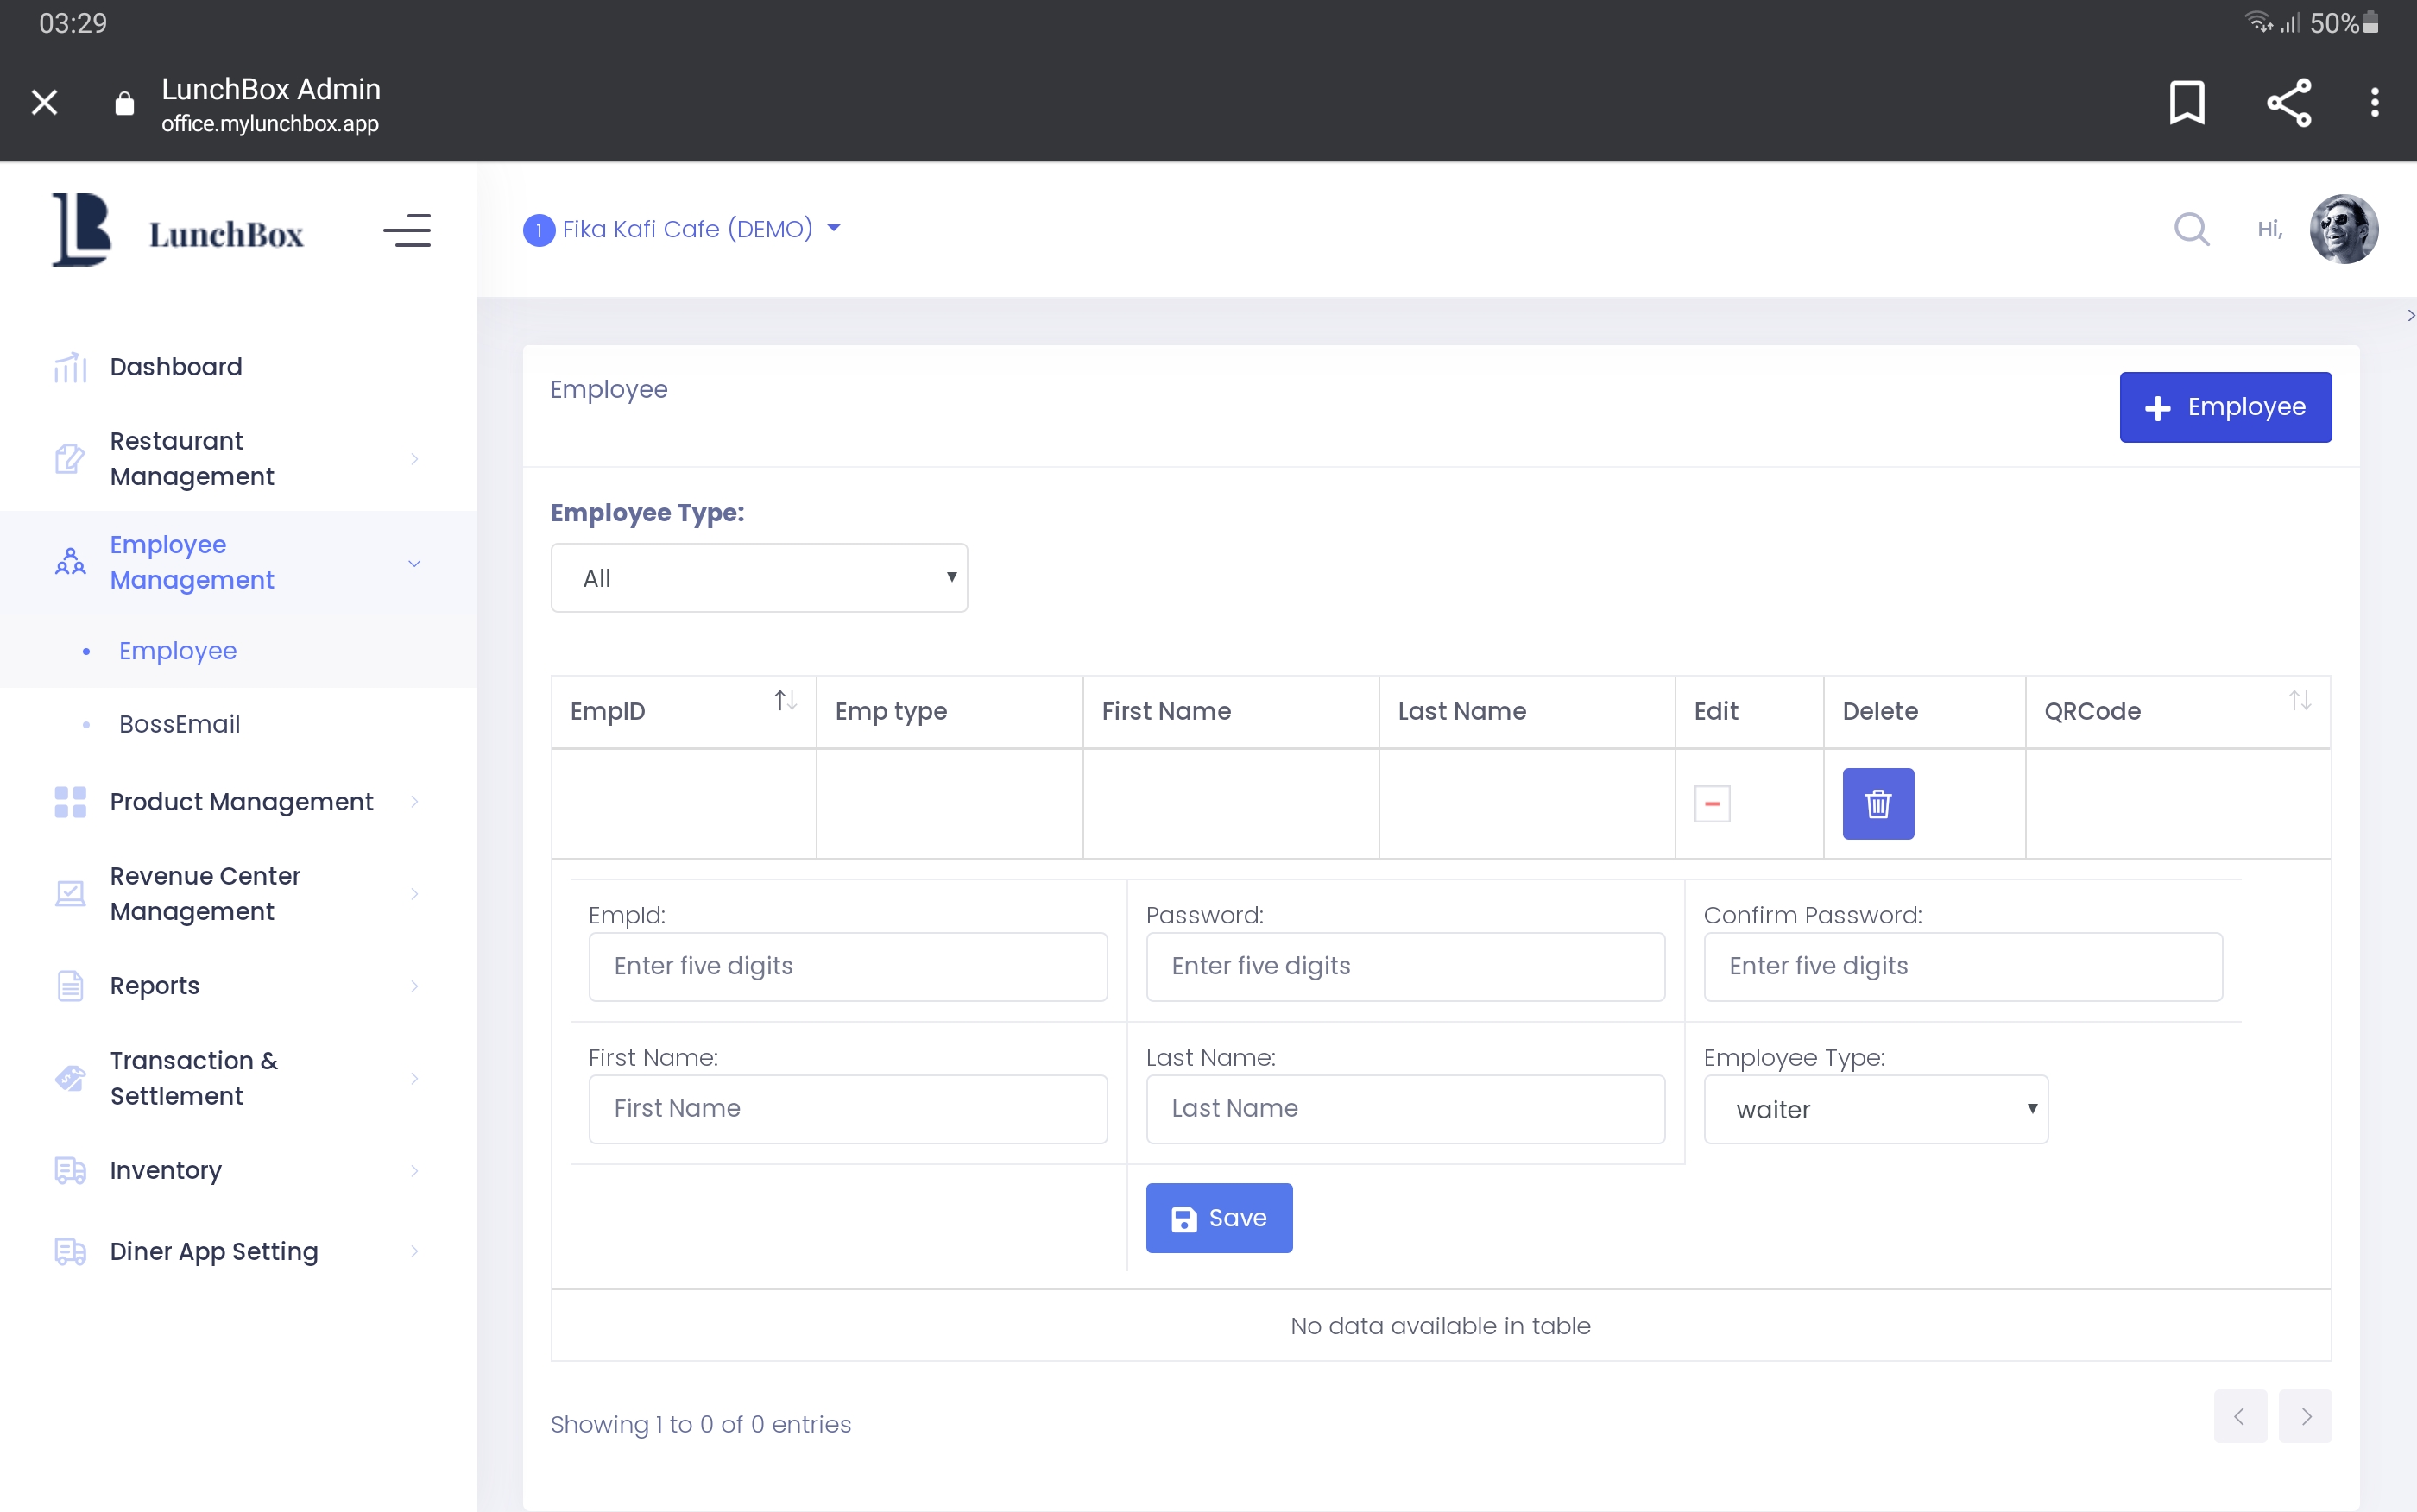Expand the Product Management menu

click(240, 802)
